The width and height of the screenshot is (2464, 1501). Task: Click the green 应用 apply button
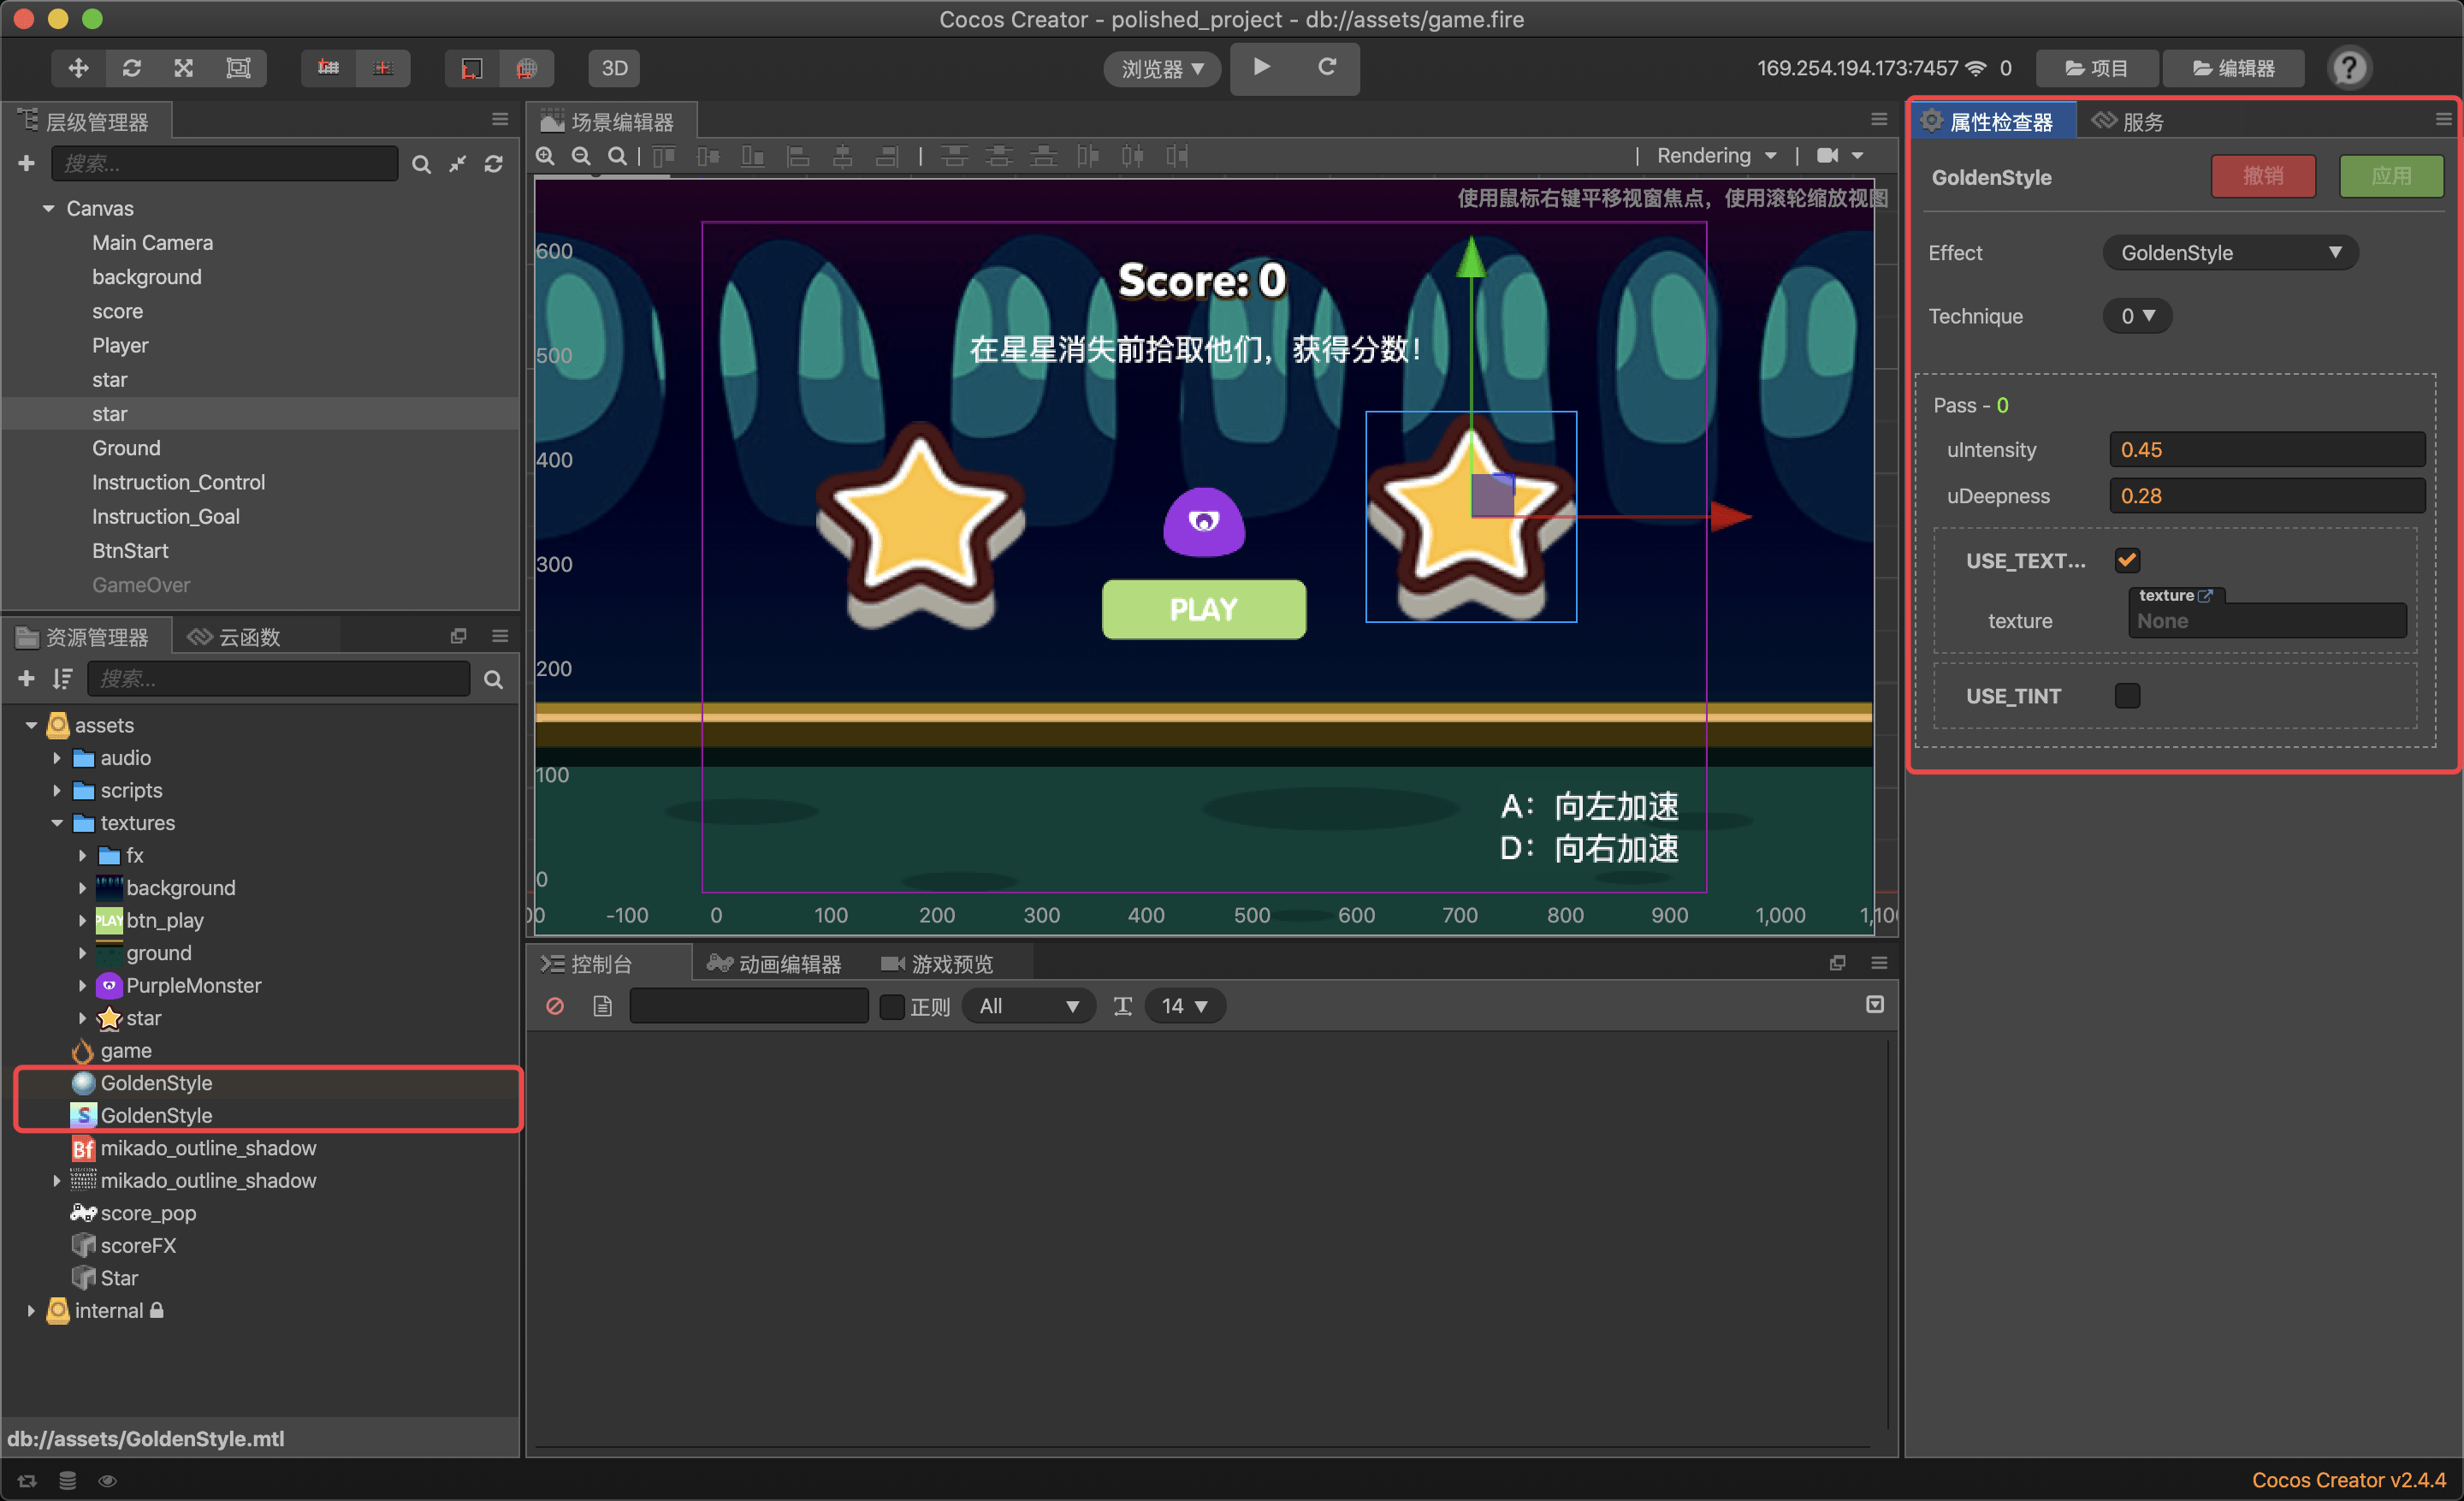click(x=2390, y=177)
